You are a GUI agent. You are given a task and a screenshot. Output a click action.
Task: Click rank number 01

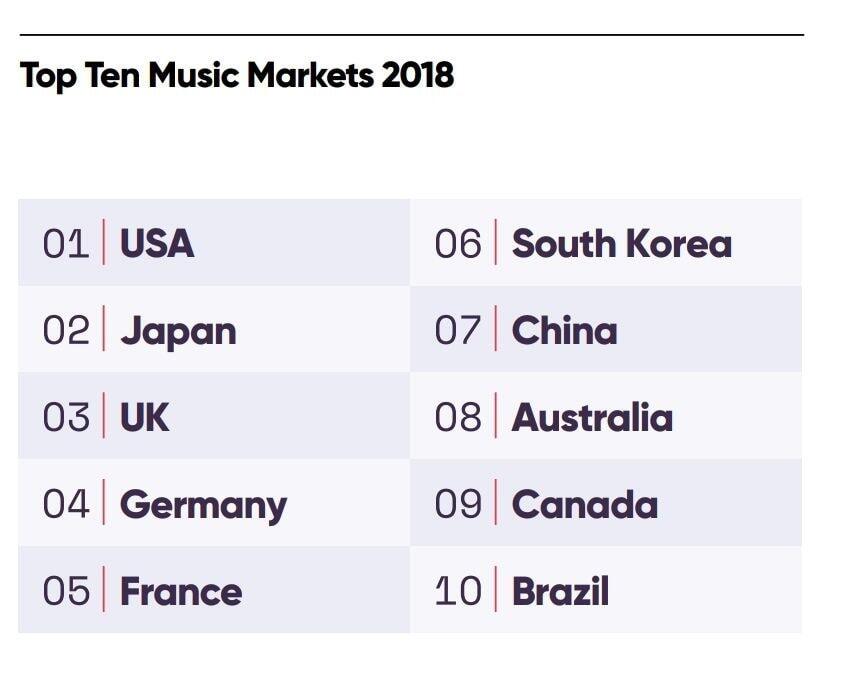click(x=66, y=243)
